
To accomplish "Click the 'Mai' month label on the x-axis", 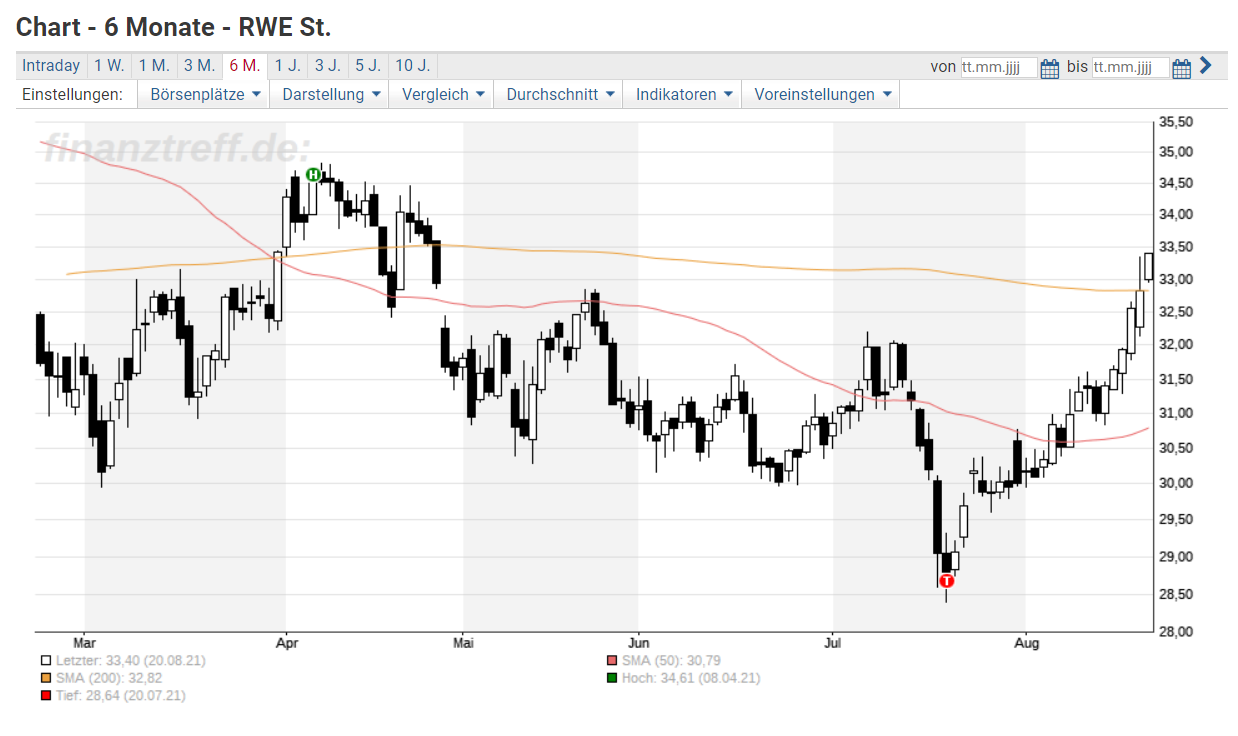I will click(x=463, y=643).
